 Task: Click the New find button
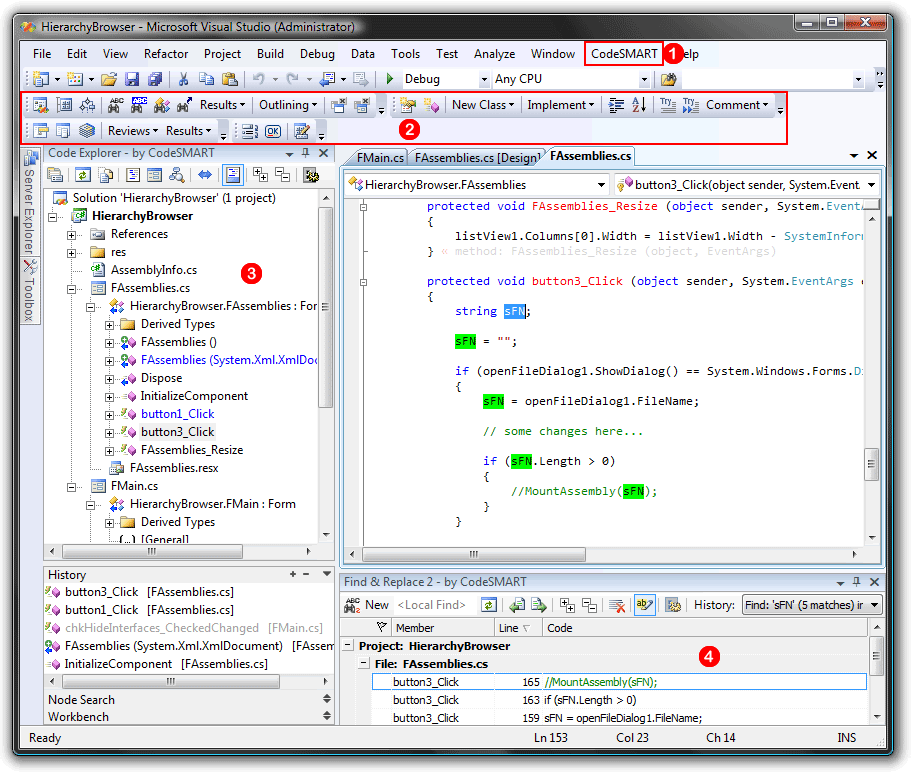tap(367, 605)
